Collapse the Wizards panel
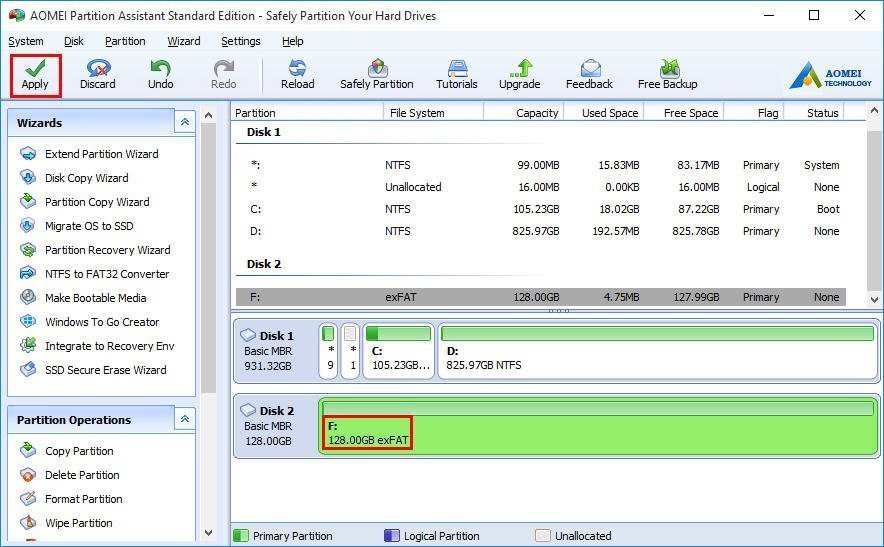The width and height of the screenshot is (884, 547). [185, 122]
